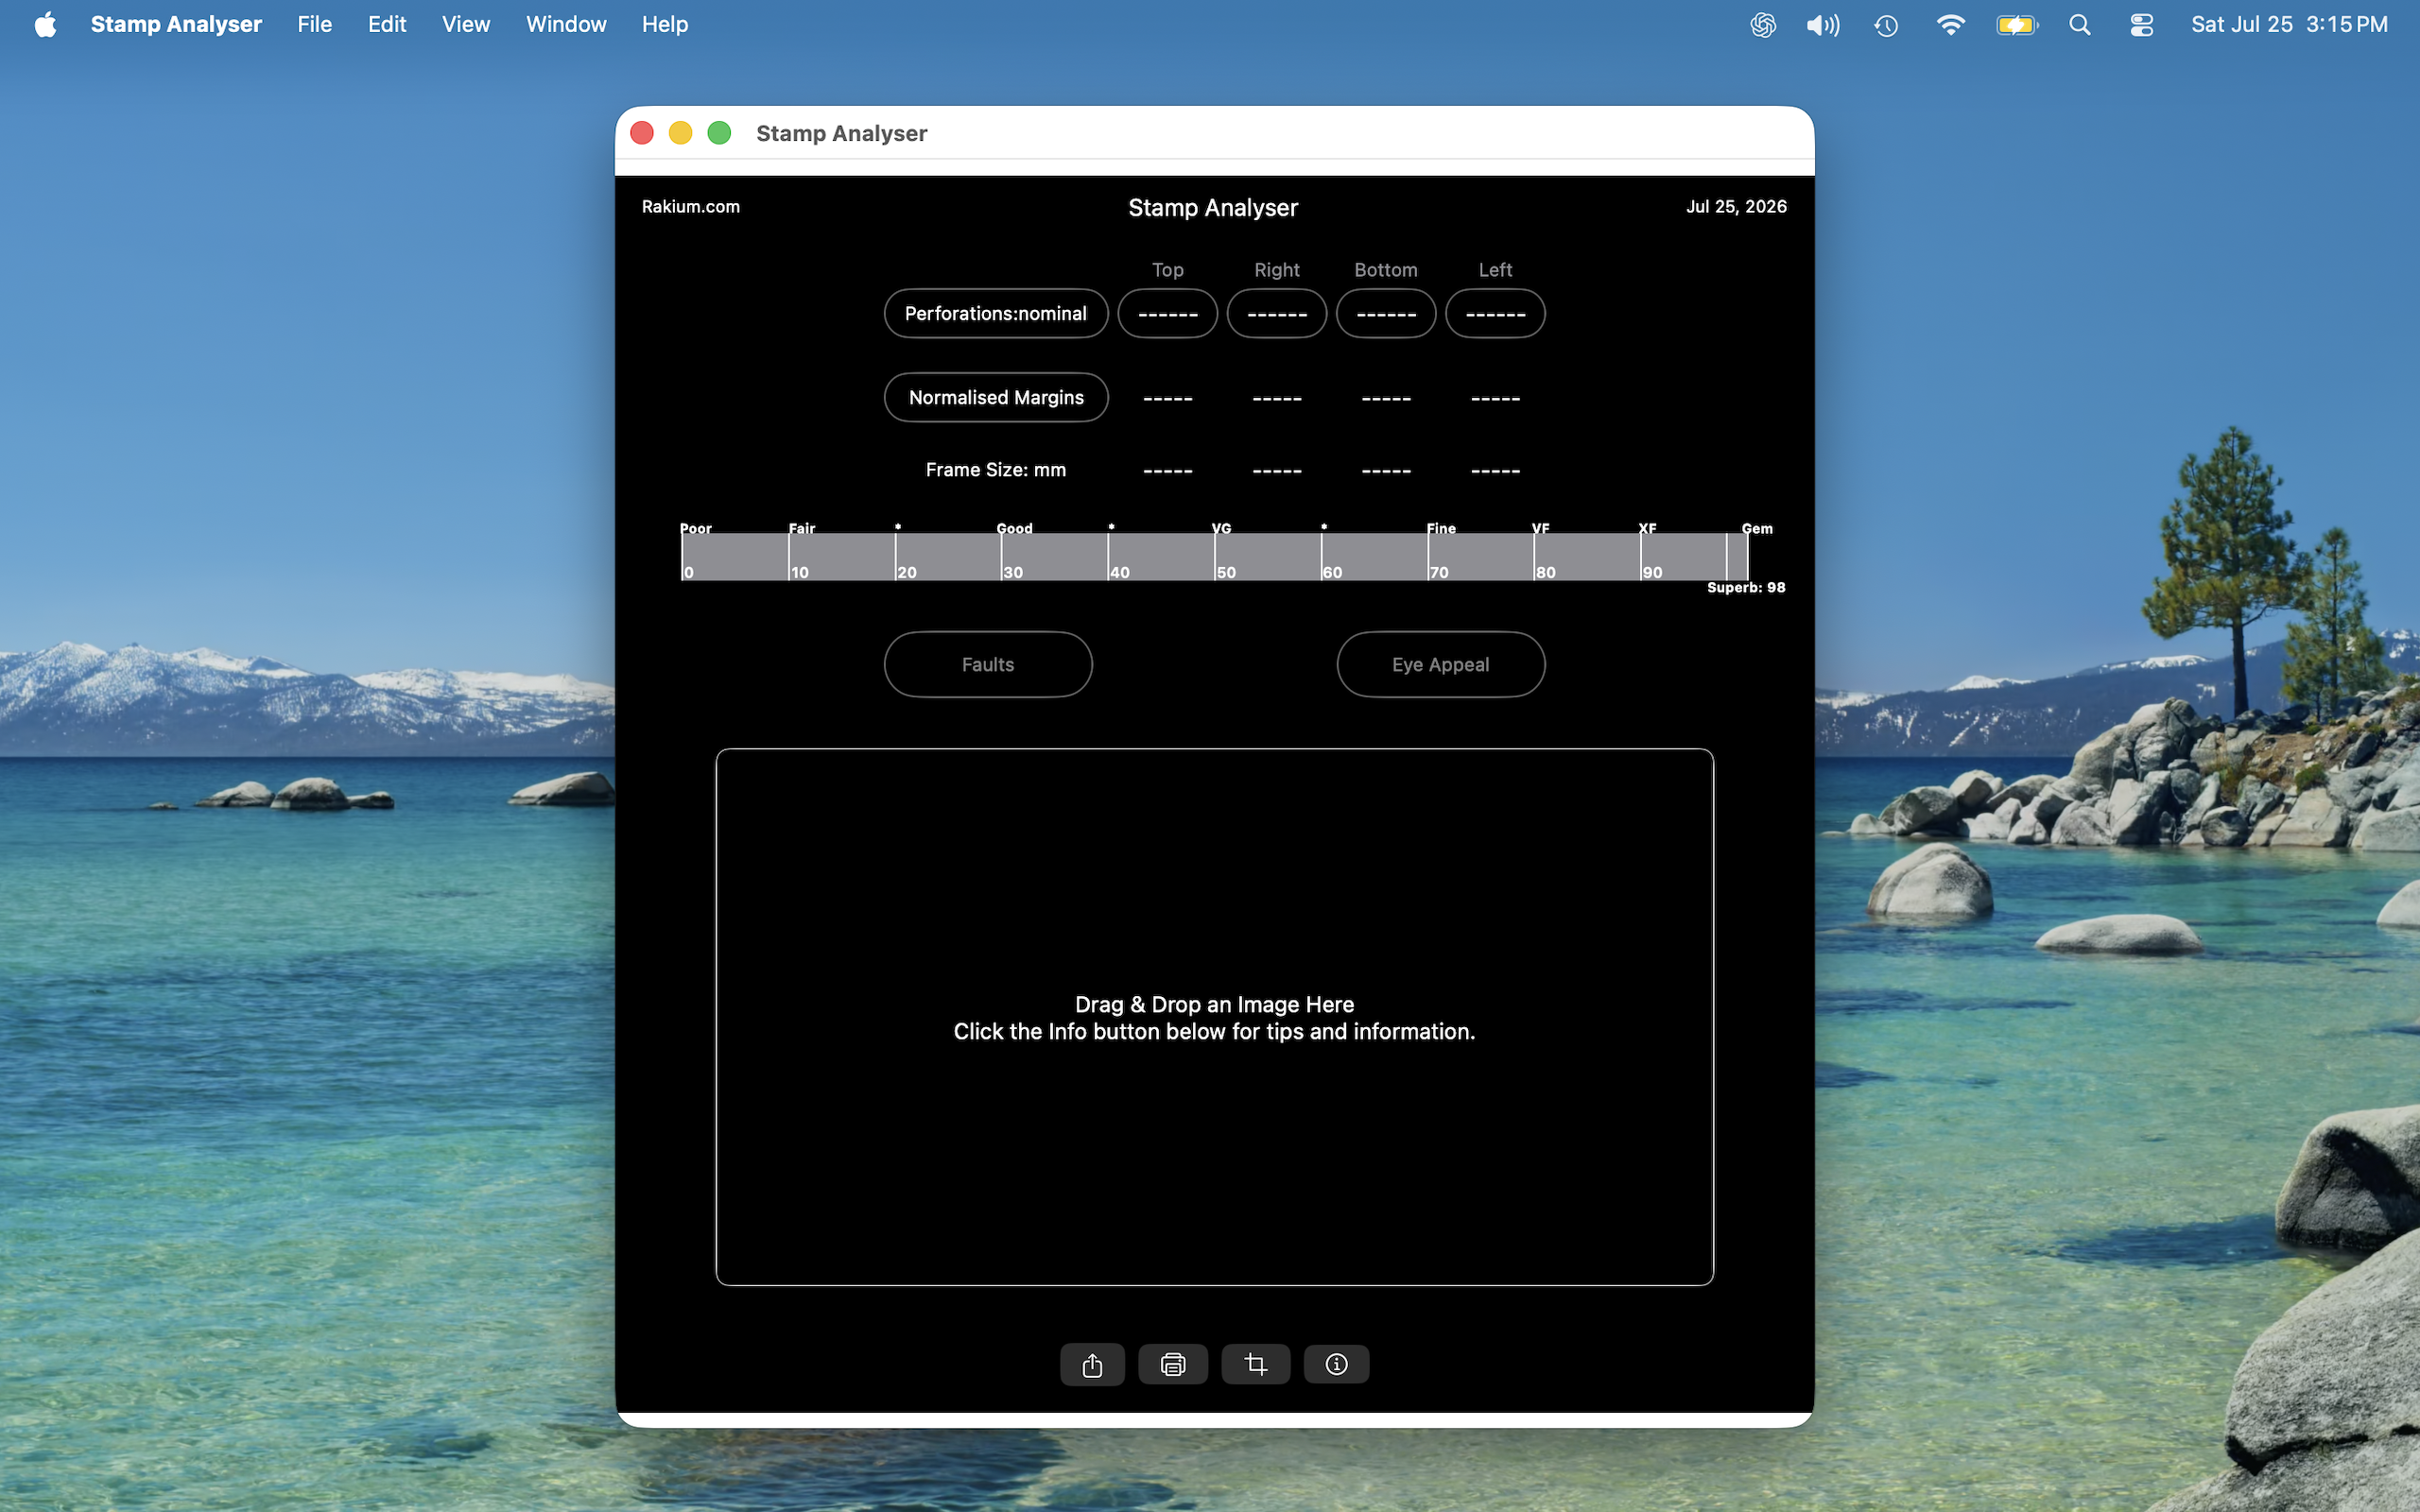Select the Left perforation value field
This screenshot has width=2420, height=1512.
coord(1495,314)
